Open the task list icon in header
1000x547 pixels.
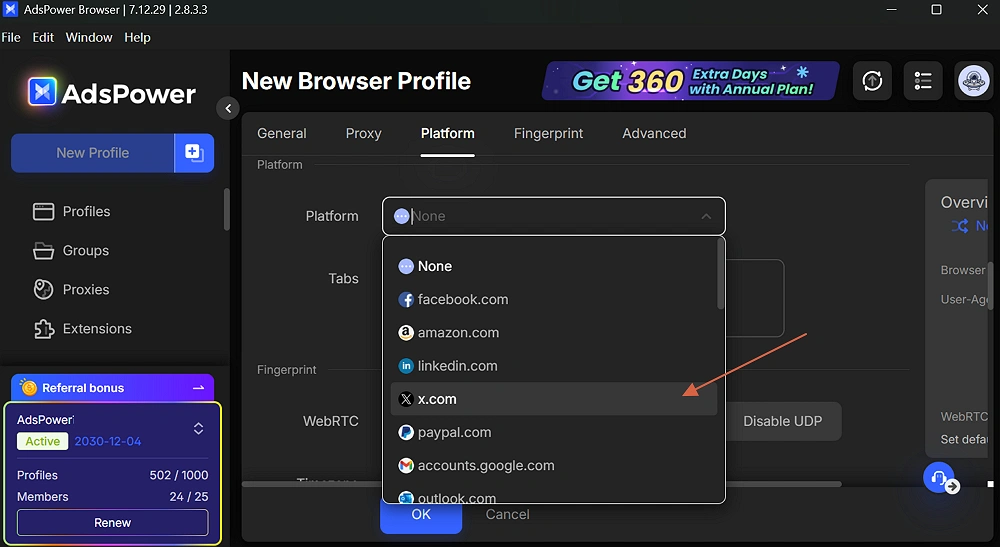923,81
